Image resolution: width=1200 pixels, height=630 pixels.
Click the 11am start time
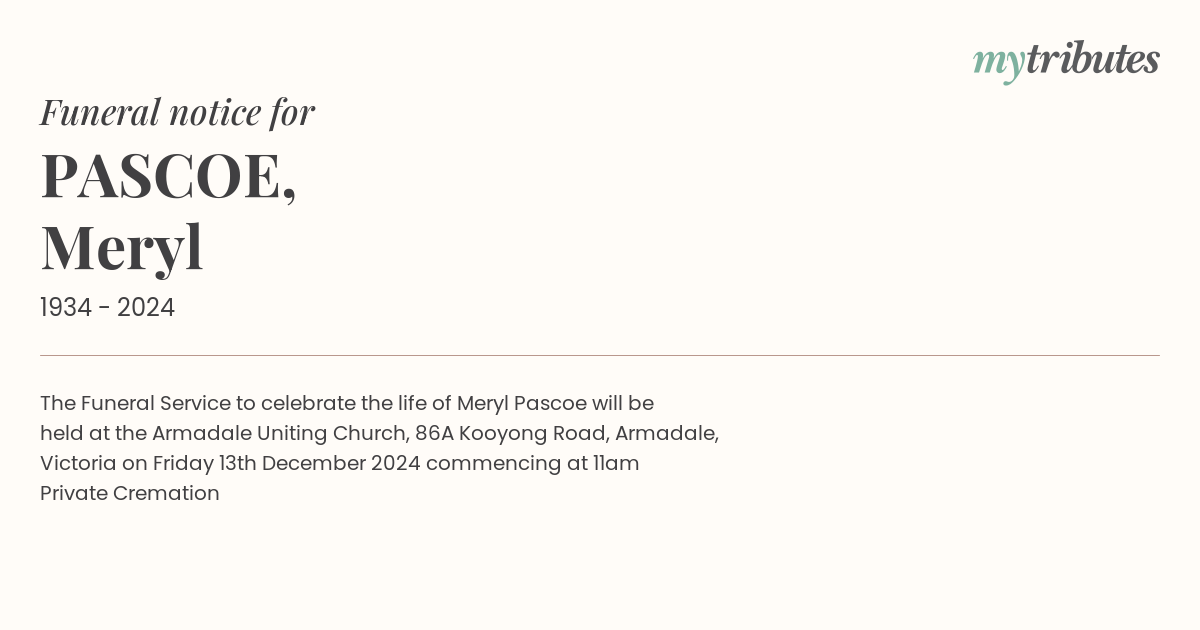(x=616, y=463)
